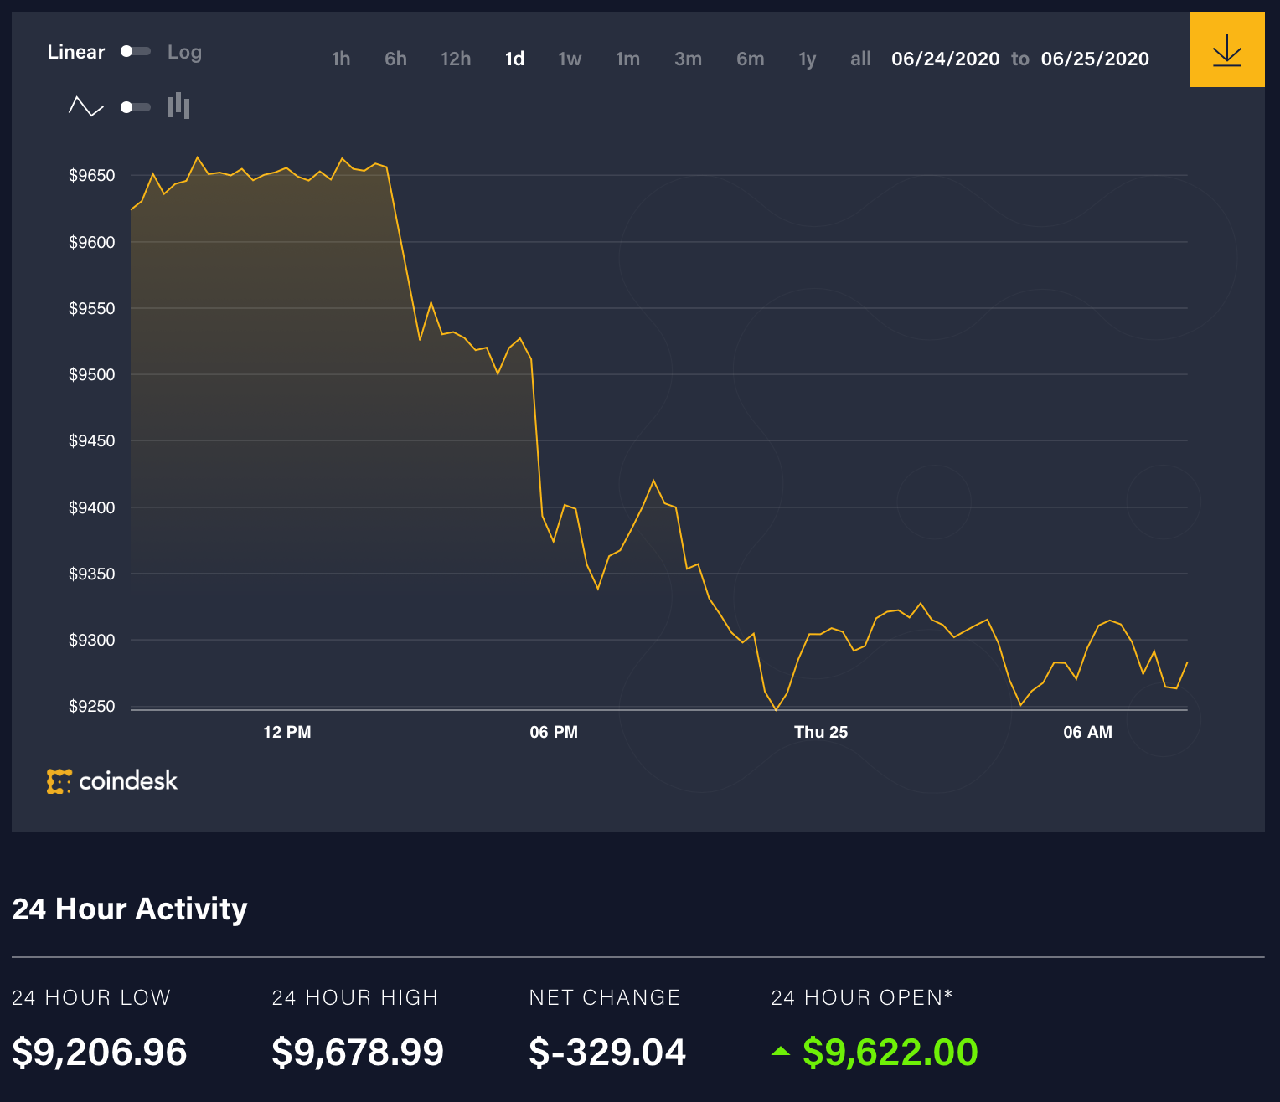Click the 24 HOUR HIGH label
This screenshot has width=1280, height=1102.
pos(355,998)
